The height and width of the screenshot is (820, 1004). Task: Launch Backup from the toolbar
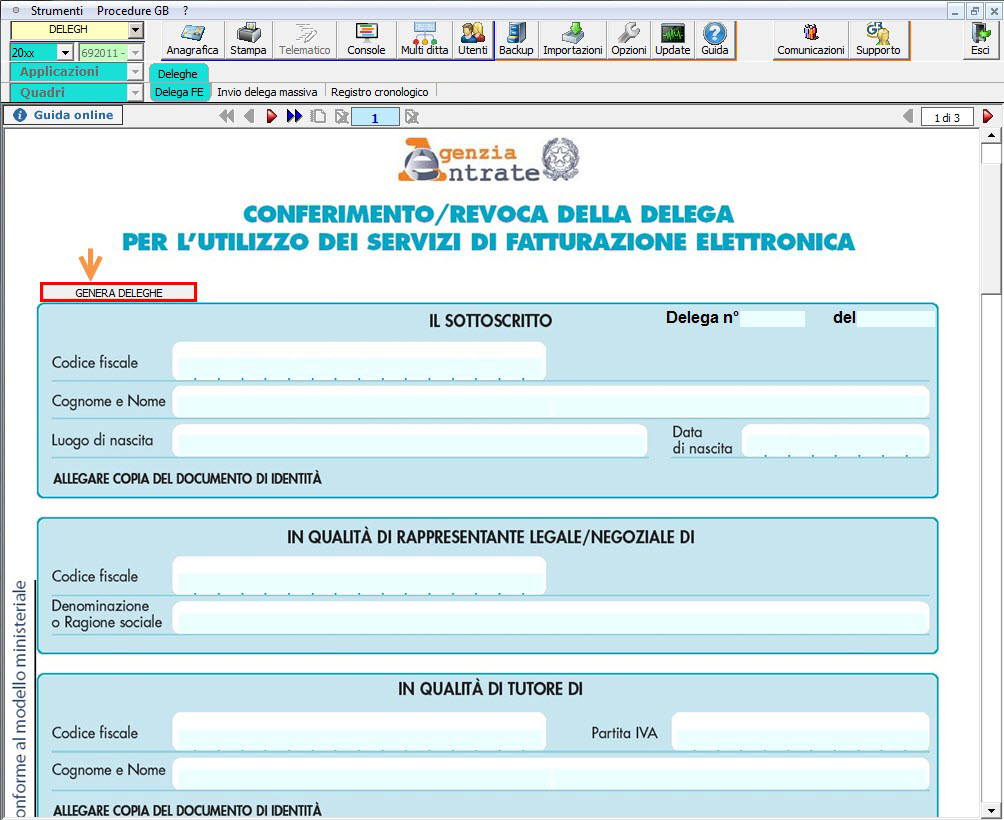click(x=516, y=40)
